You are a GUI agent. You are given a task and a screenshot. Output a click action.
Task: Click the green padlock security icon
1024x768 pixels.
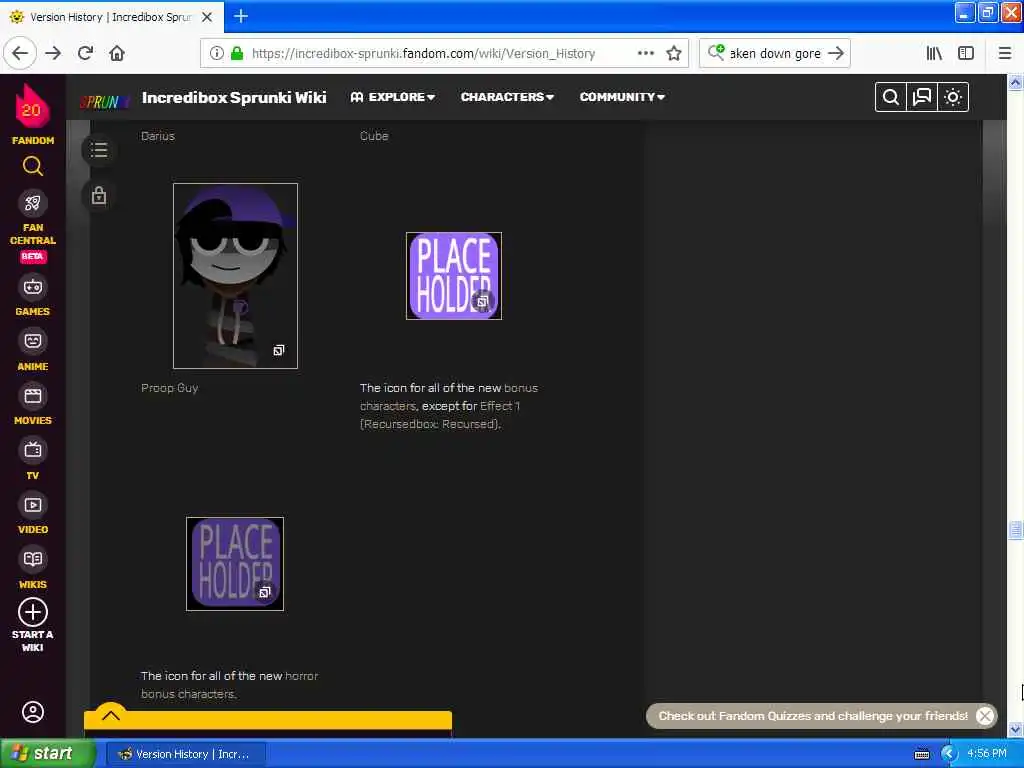pos(238,54)
